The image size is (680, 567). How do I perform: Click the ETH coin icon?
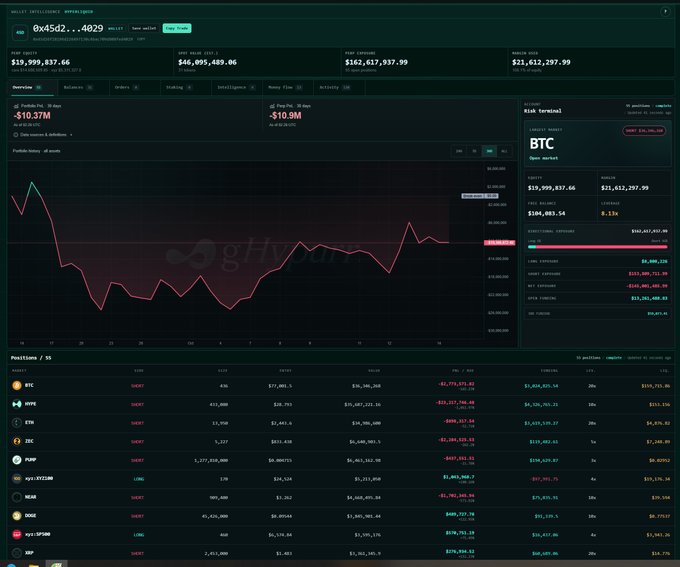click(17, 423)
